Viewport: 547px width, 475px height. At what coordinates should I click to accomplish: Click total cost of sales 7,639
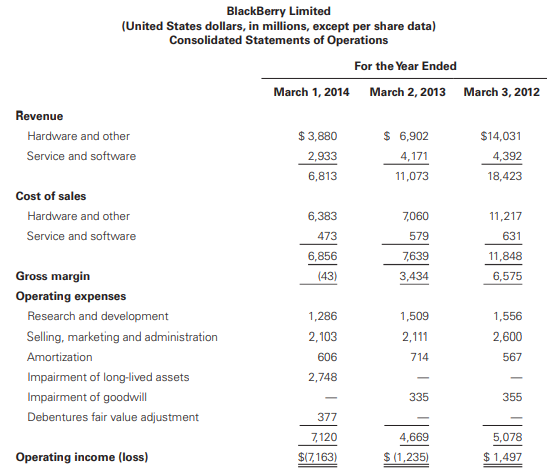coord(415,256)
